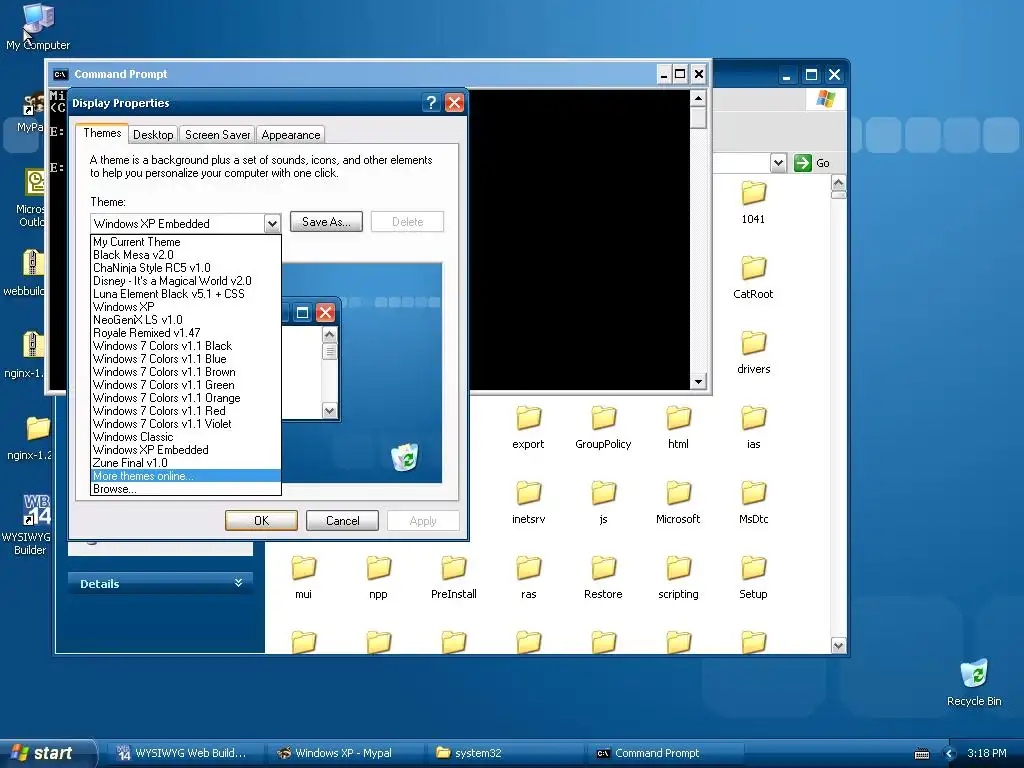
Task: Select Zune Final v1.0 theme
Action: pos(185,463)
